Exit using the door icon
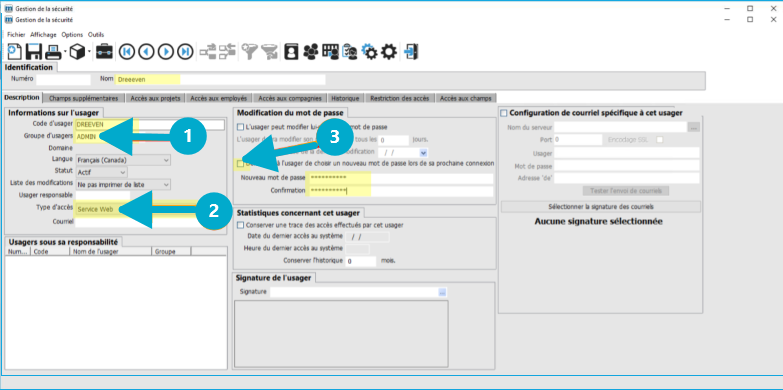Image resolution: width=783 pixels, height=390 pixels. point(411,51)
